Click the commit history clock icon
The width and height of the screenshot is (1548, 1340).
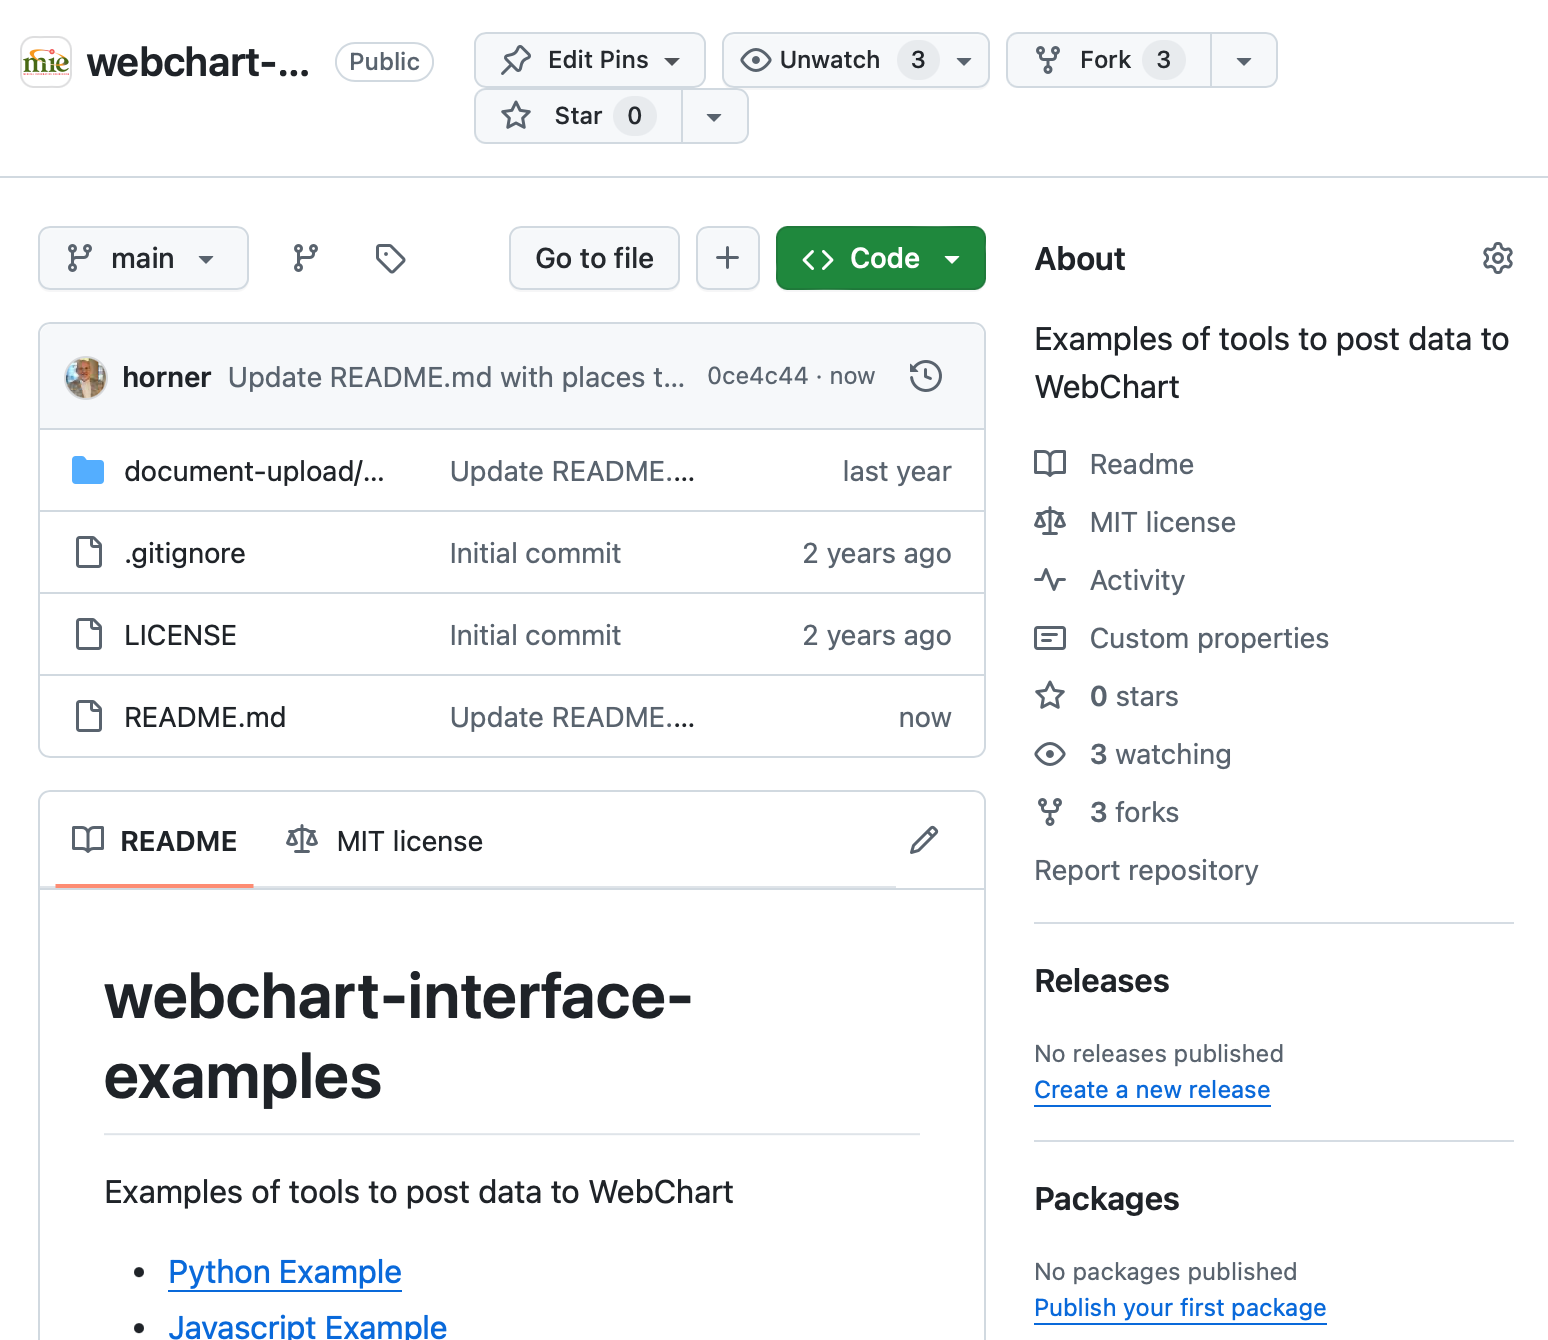(926, 376)
